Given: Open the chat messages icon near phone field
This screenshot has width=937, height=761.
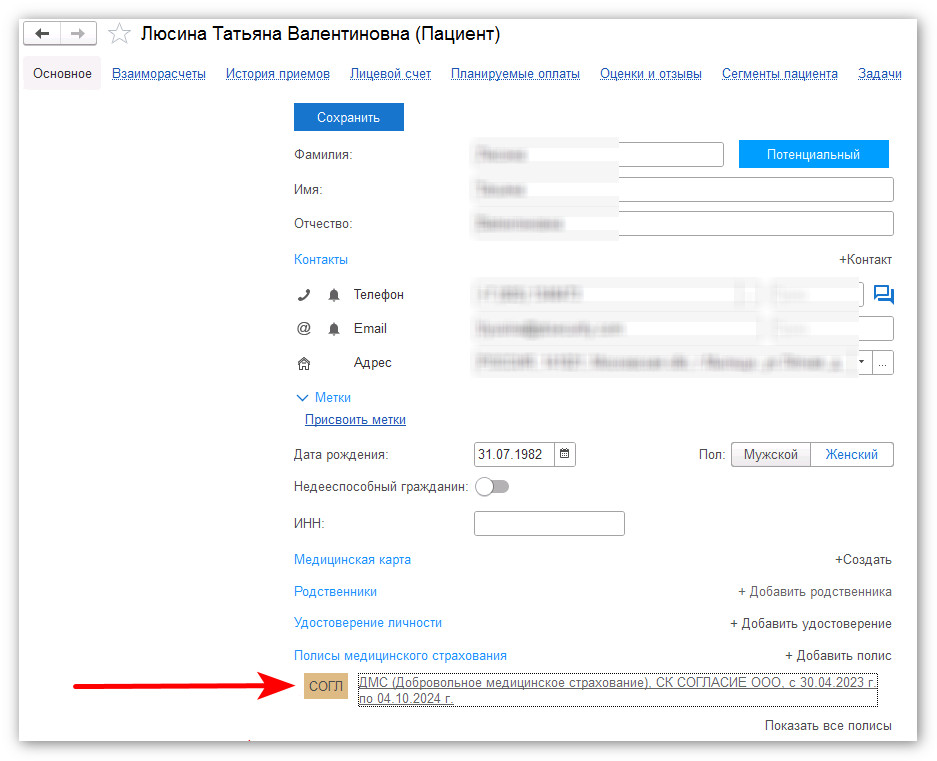Looking at the screenshot, I should [884, 294].
